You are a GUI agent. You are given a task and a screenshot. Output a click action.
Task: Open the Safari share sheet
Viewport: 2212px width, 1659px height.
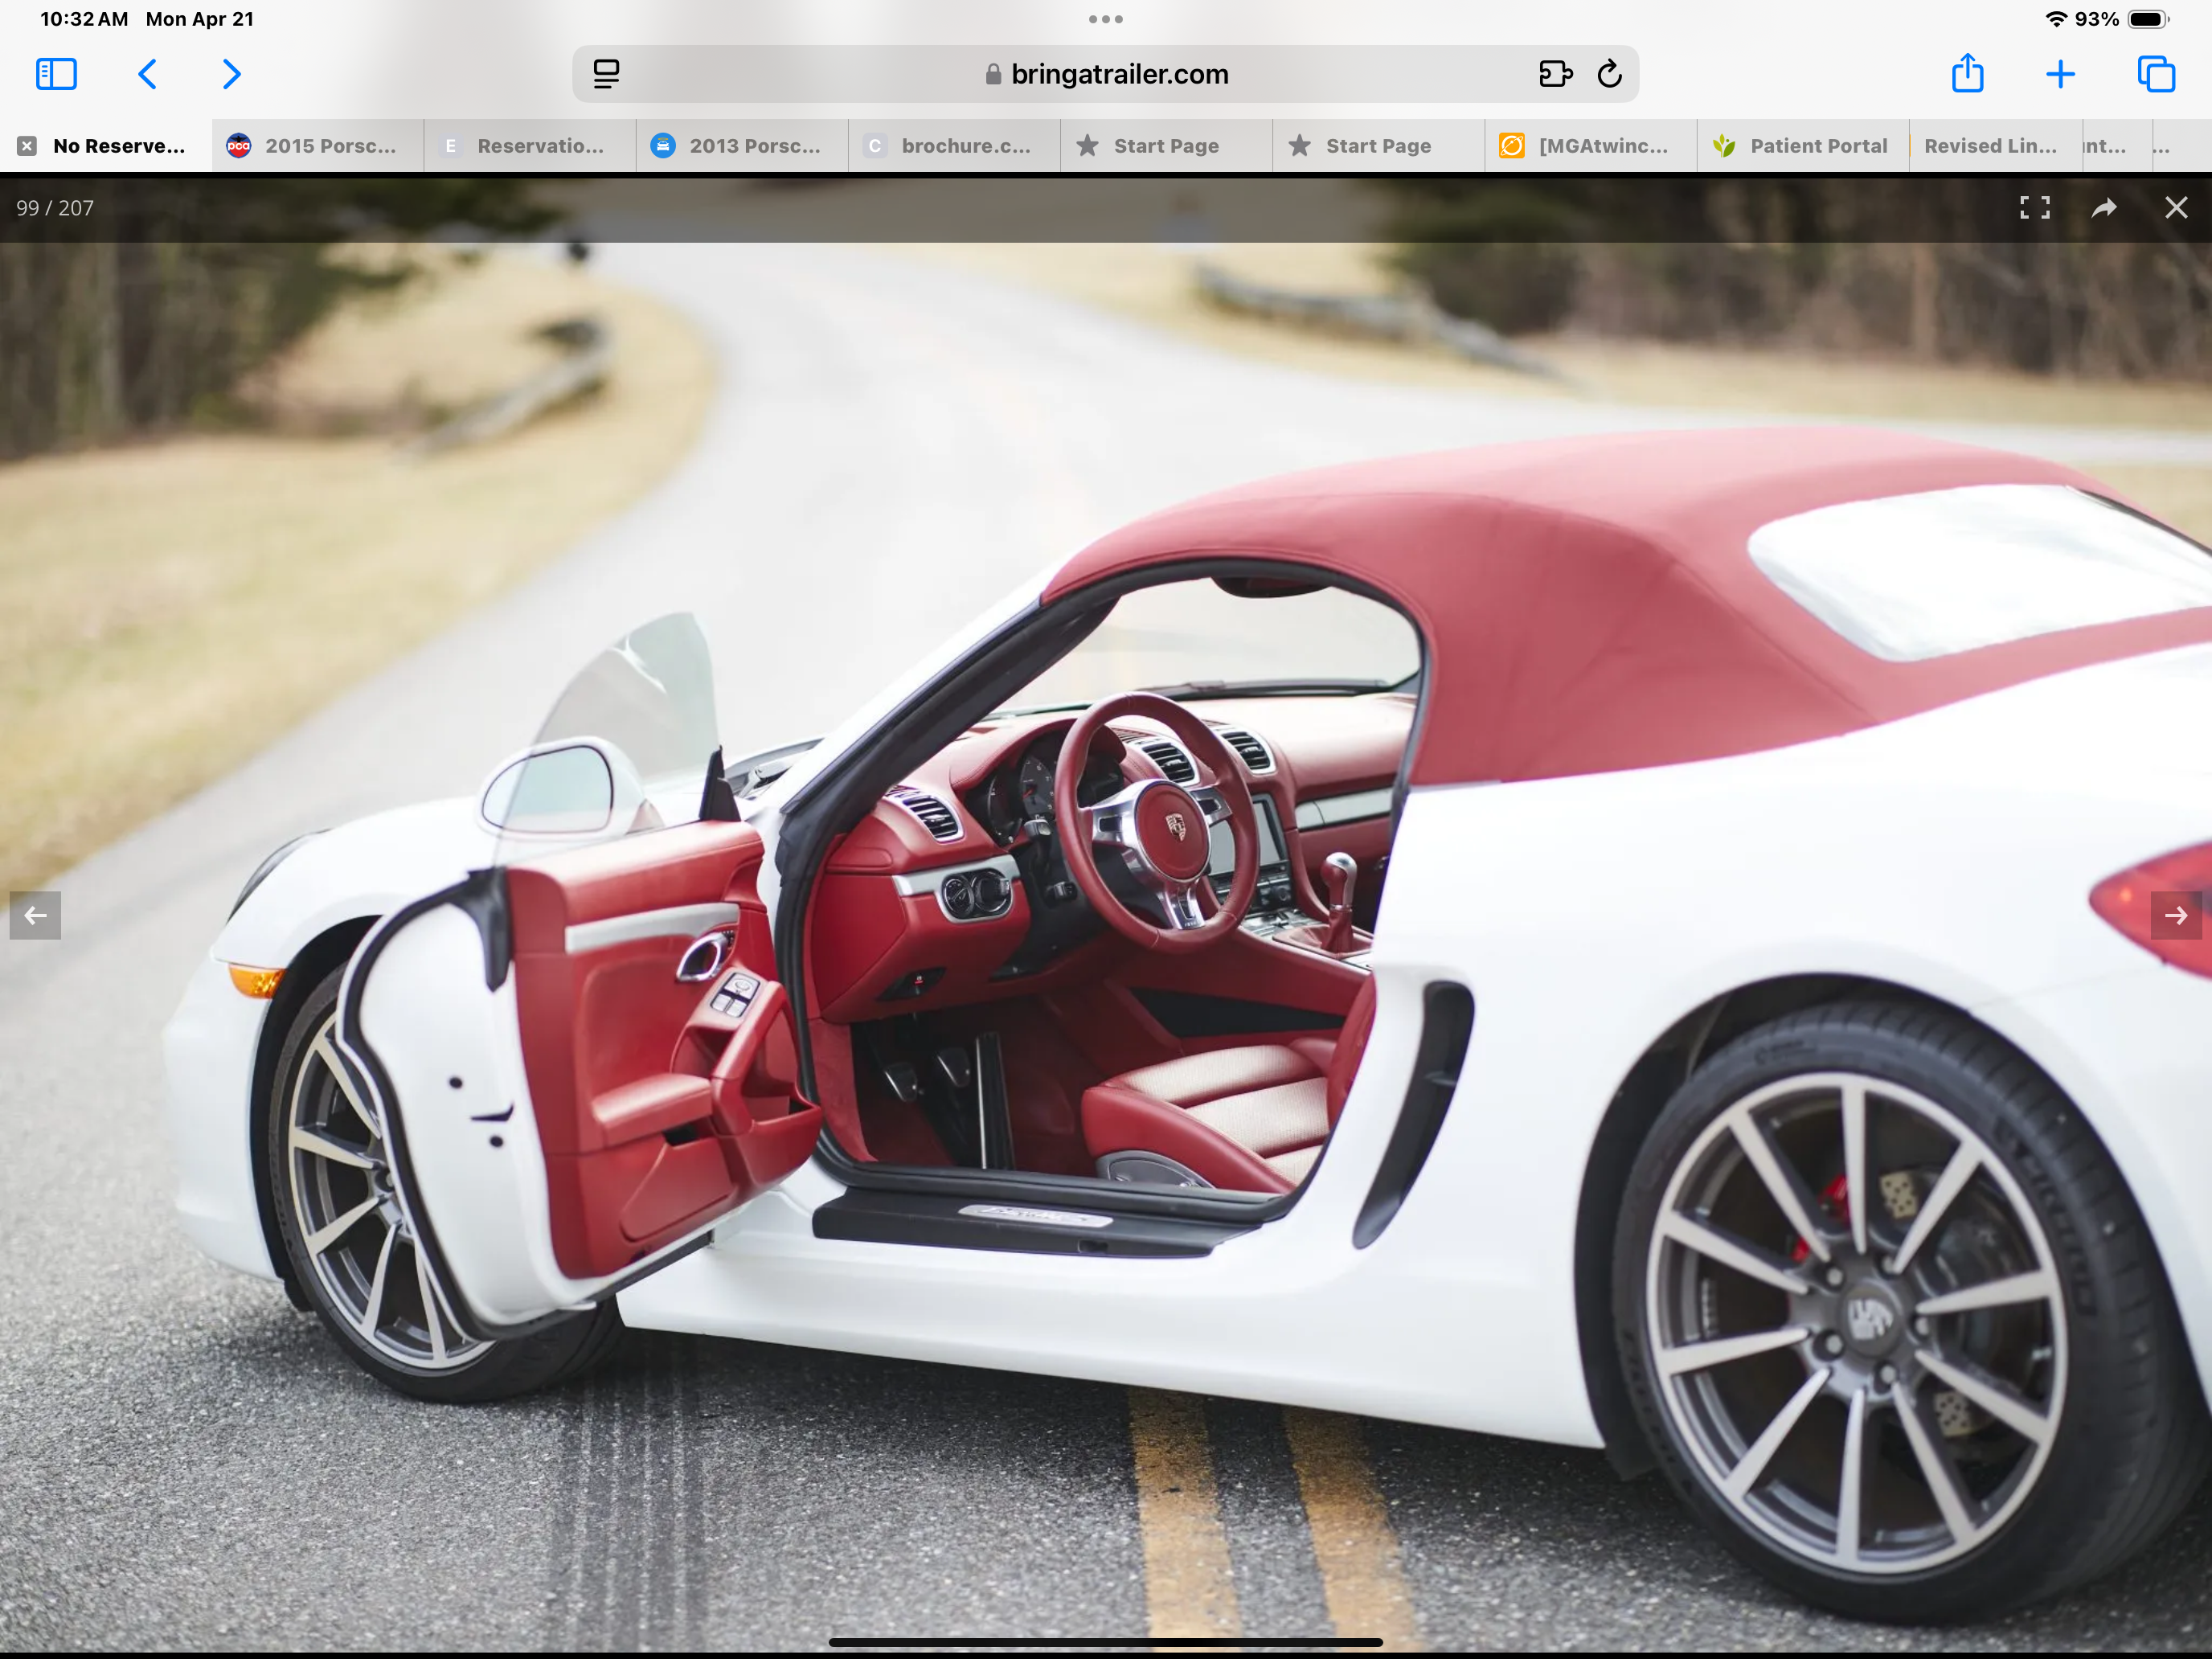pyautogui.click(x=1967, y=74)
